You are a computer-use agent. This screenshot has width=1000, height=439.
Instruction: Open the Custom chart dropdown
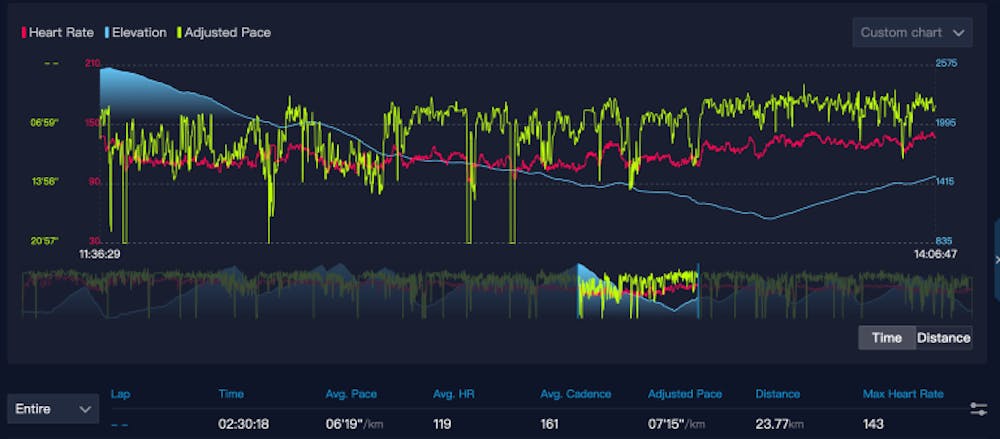911,32
